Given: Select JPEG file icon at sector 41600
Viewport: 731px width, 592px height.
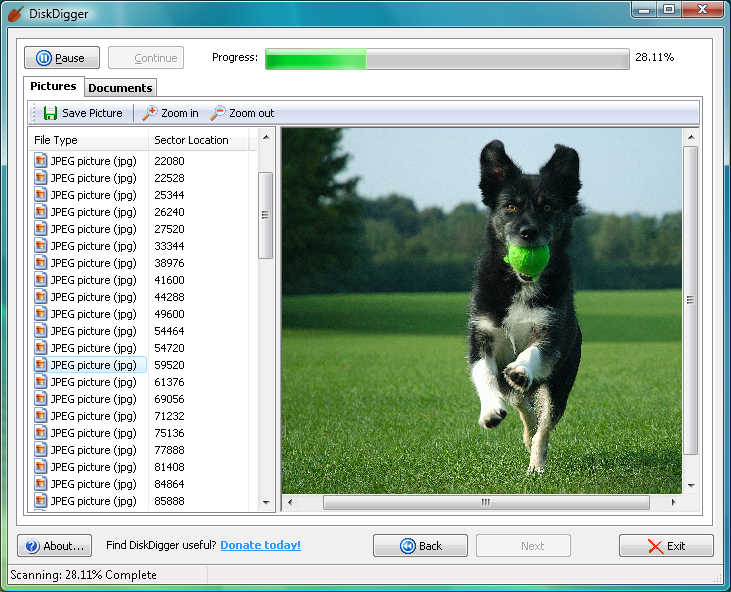Looking at the screenshot, I should pos(41,280).
